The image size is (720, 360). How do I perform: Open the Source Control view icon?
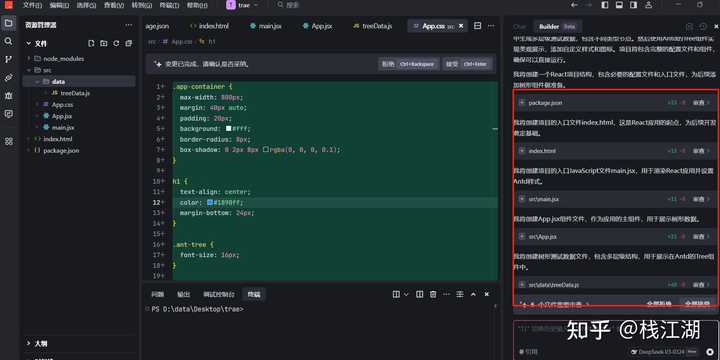pos(8,59)
